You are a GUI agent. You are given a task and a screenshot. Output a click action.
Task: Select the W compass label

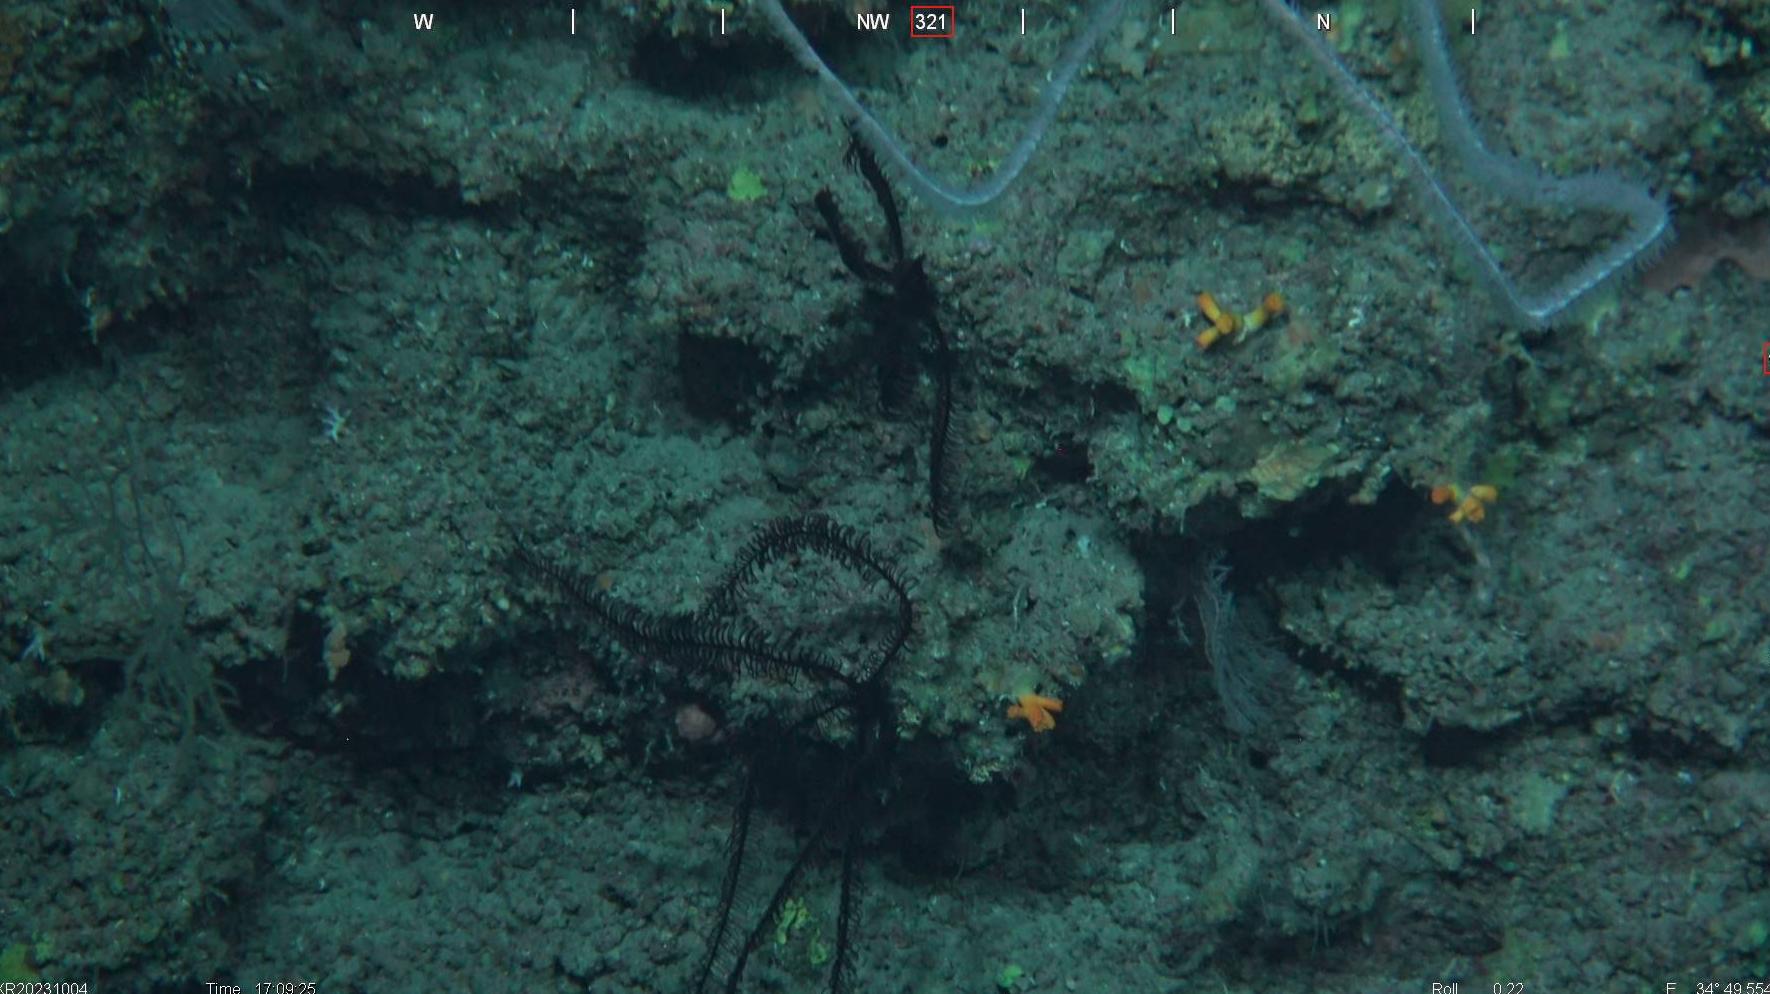(423, 22)
